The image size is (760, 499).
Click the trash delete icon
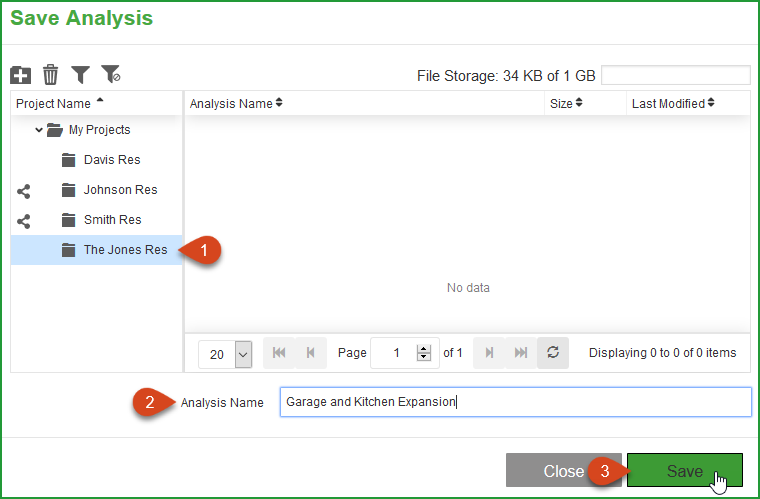[50, 75]
